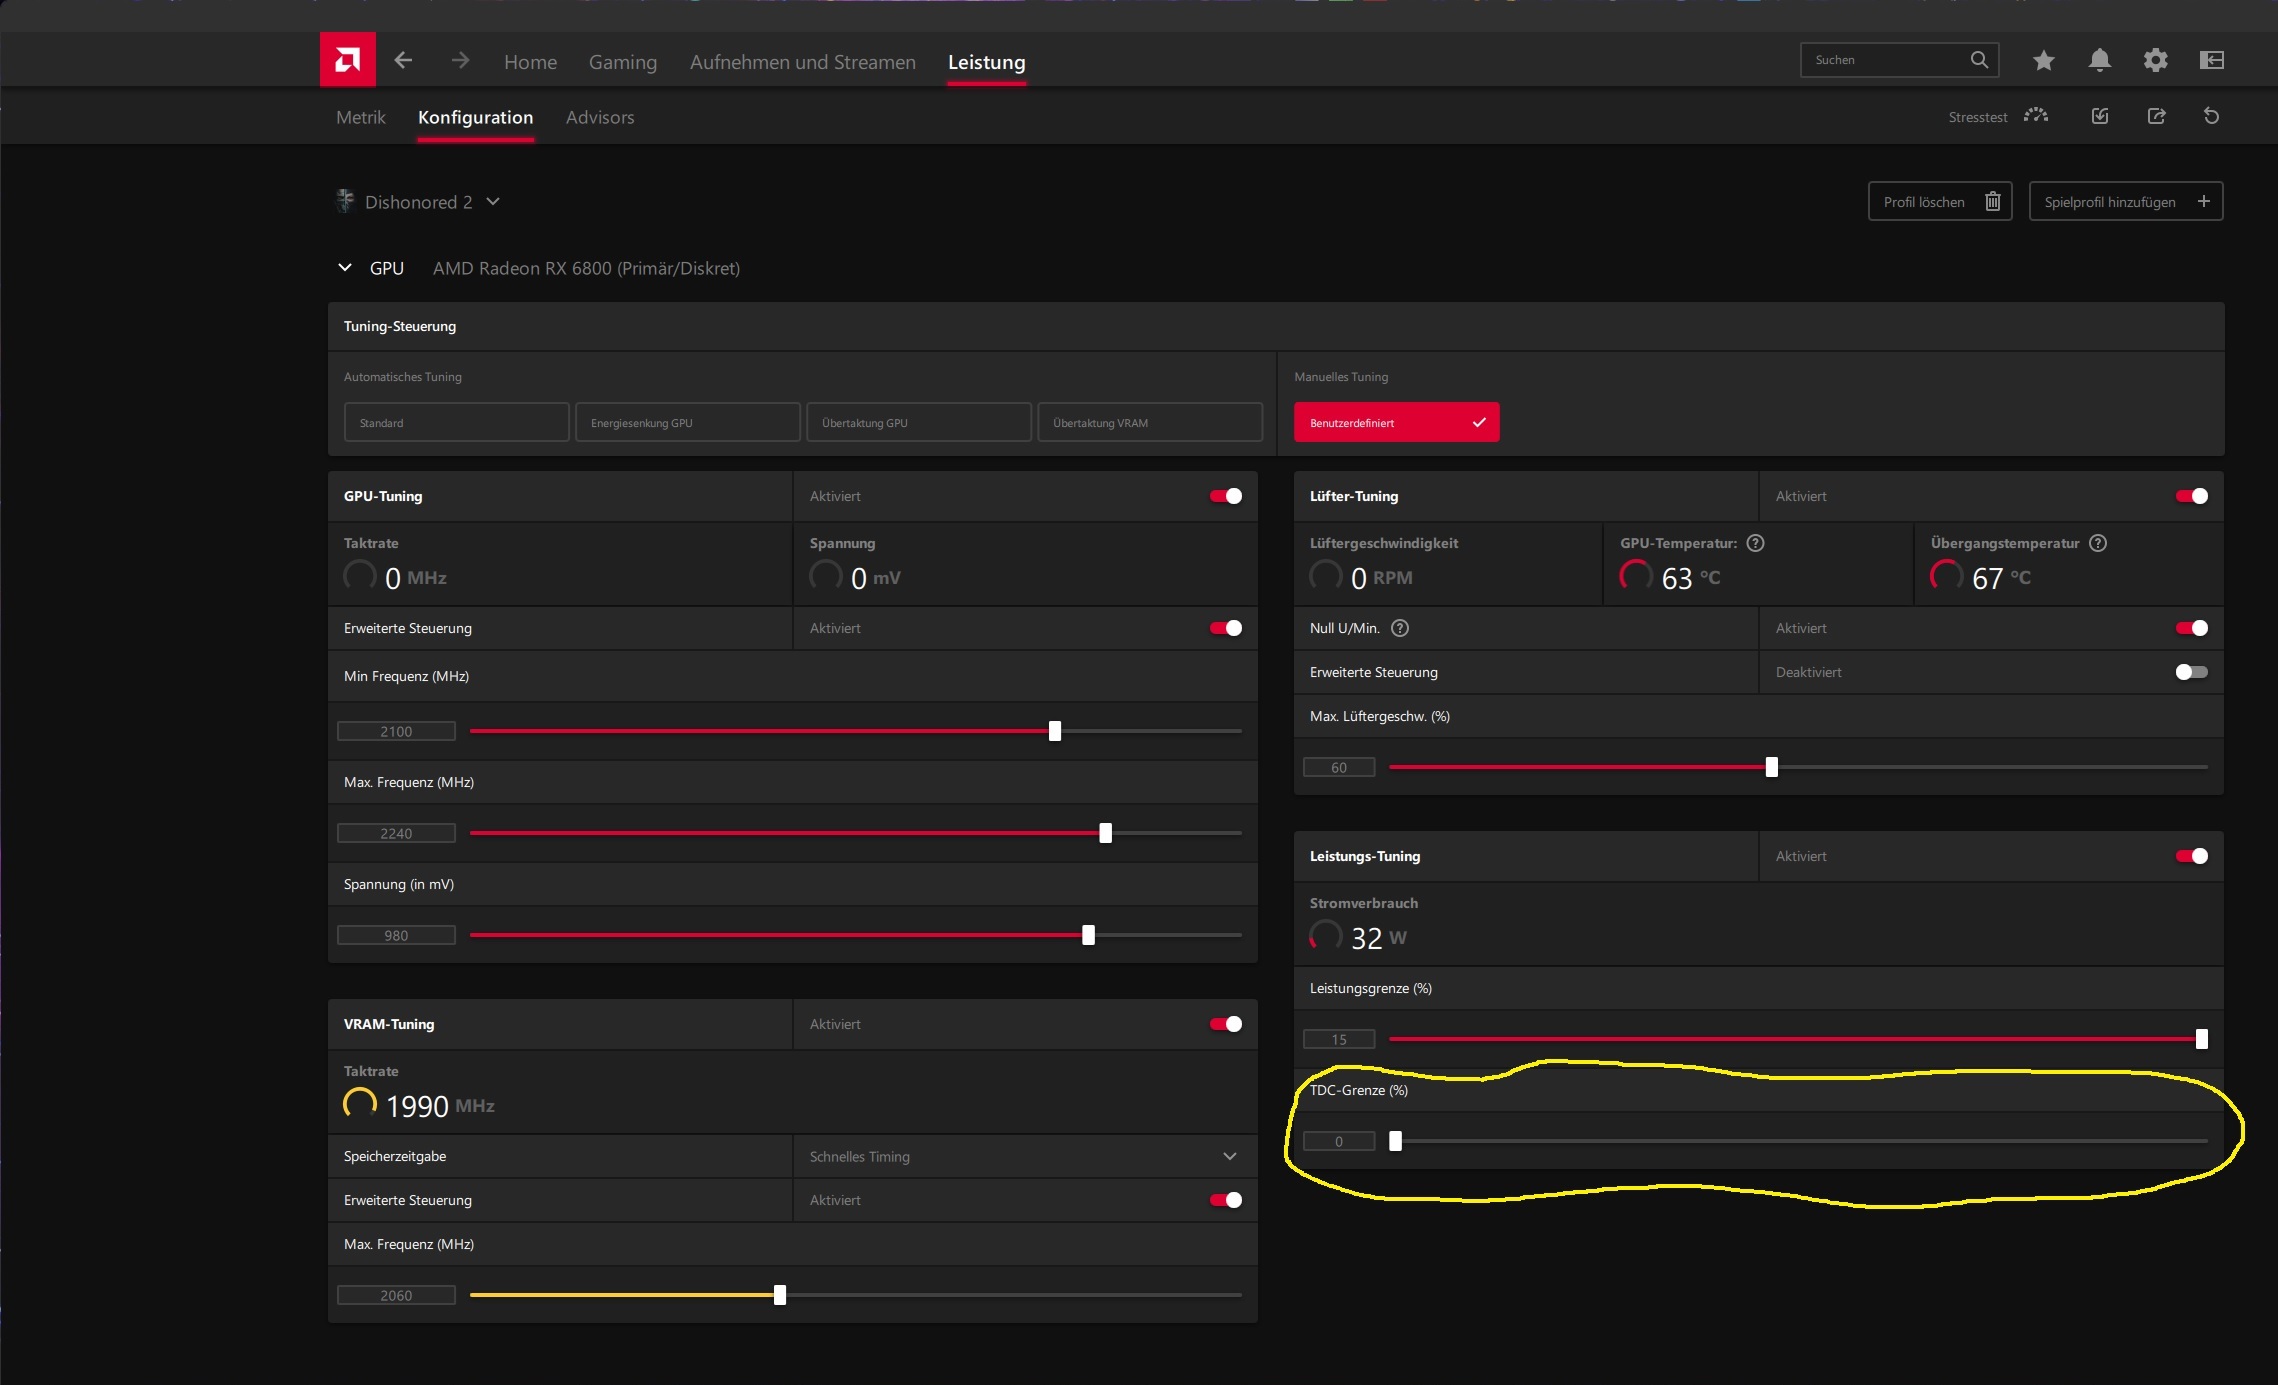Go back with the left arrow icon
The image size is (2278, 1385).
(x=403, y=60)
